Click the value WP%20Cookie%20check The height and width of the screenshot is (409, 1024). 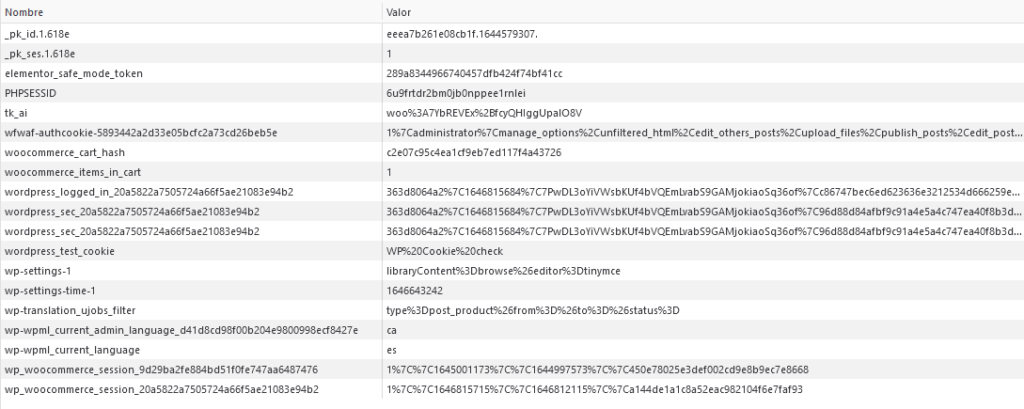click(x=445, y=251)
